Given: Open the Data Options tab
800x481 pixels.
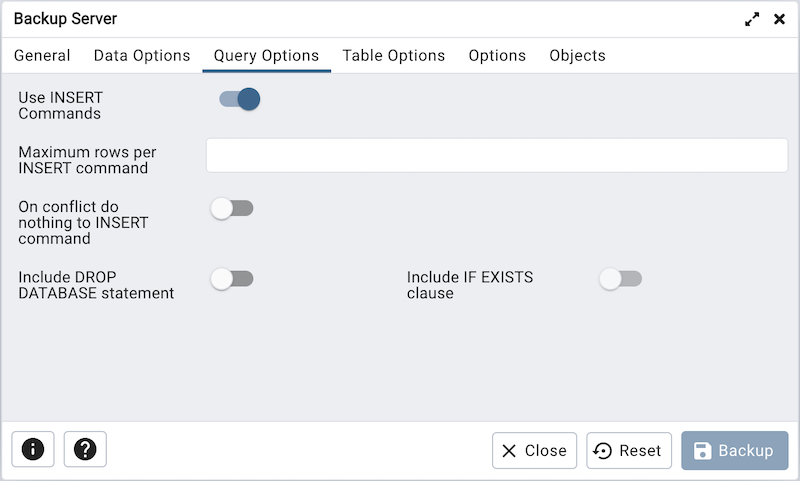Looking at the screenshot, I should 142,56.
